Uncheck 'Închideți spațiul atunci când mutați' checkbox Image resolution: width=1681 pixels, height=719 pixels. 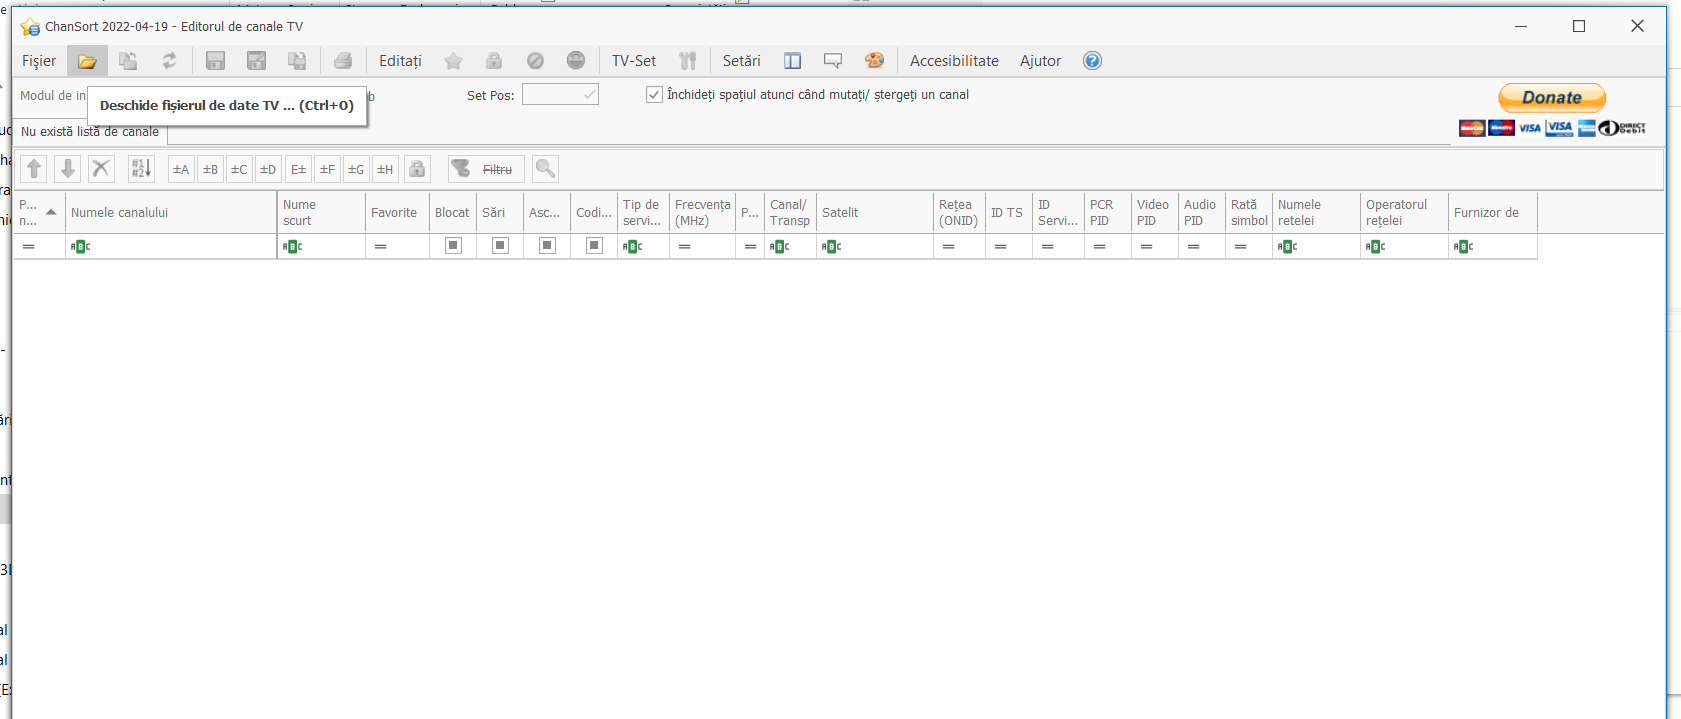point(654,95)
